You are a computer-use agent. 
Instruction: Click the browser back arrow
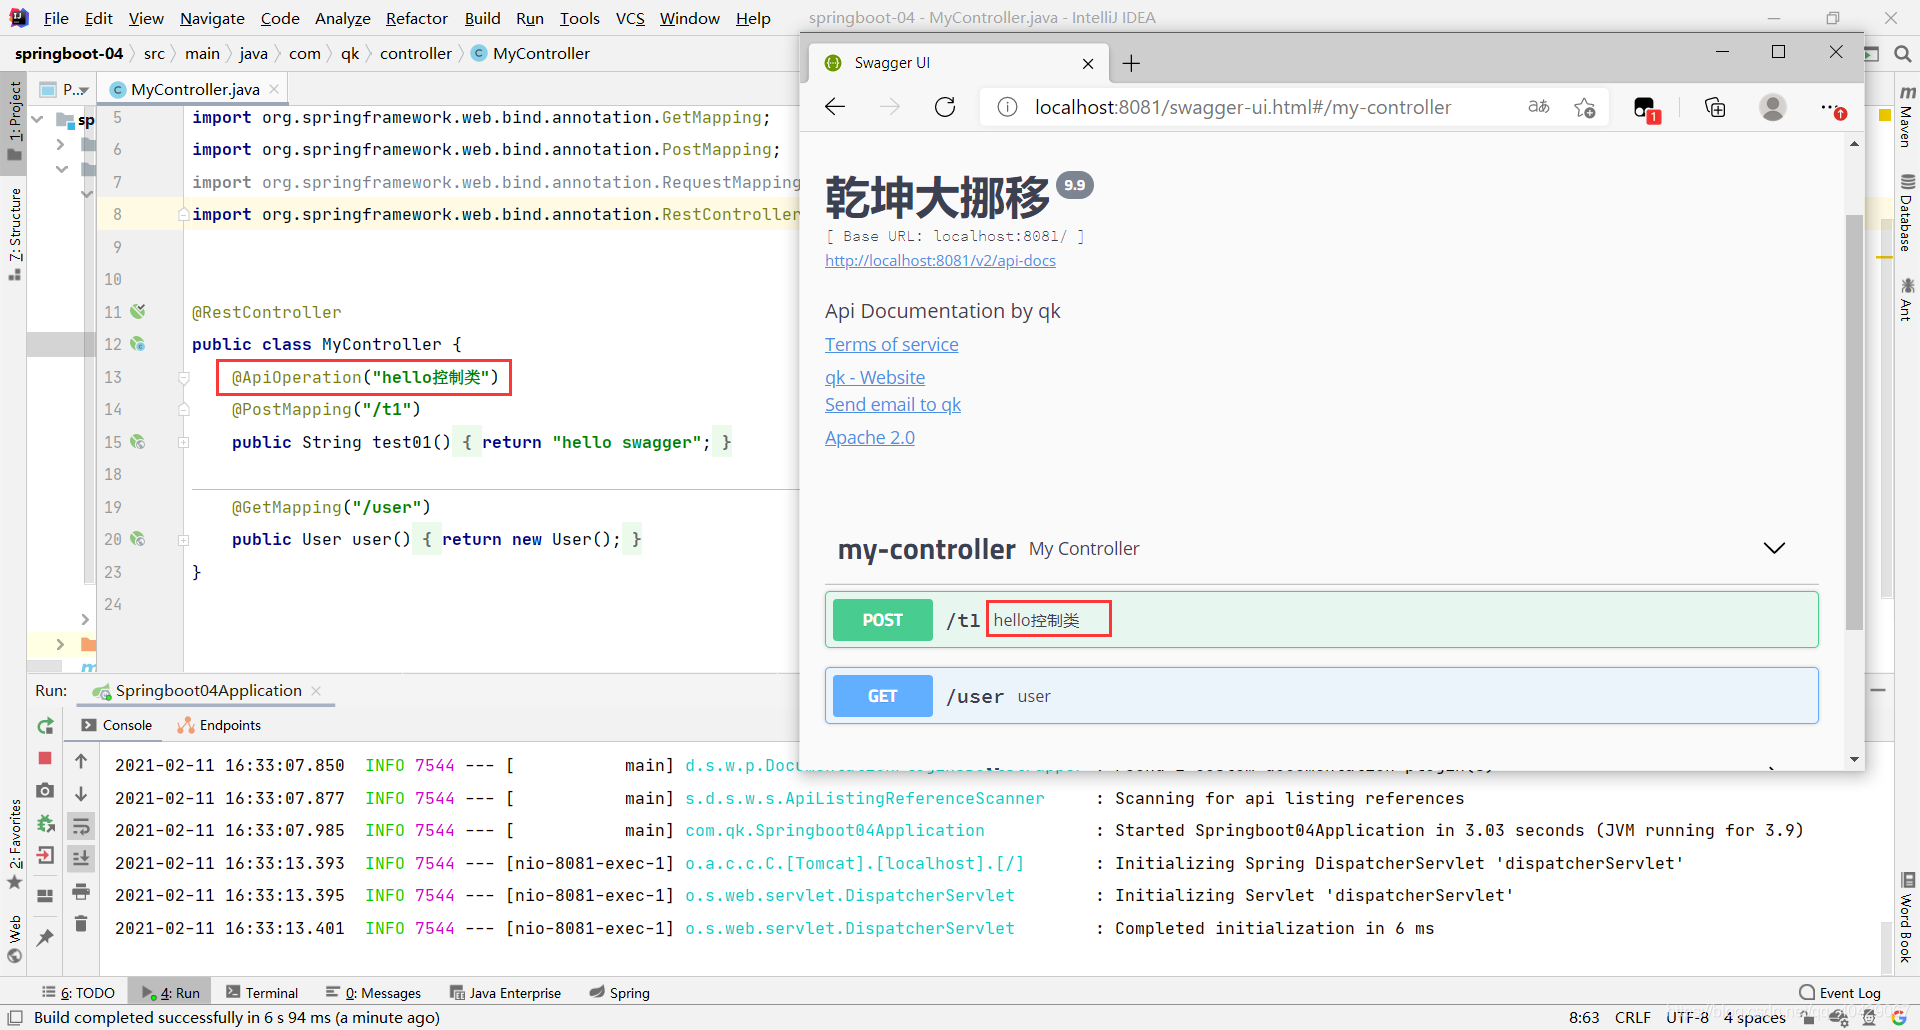tap(835, 107)
